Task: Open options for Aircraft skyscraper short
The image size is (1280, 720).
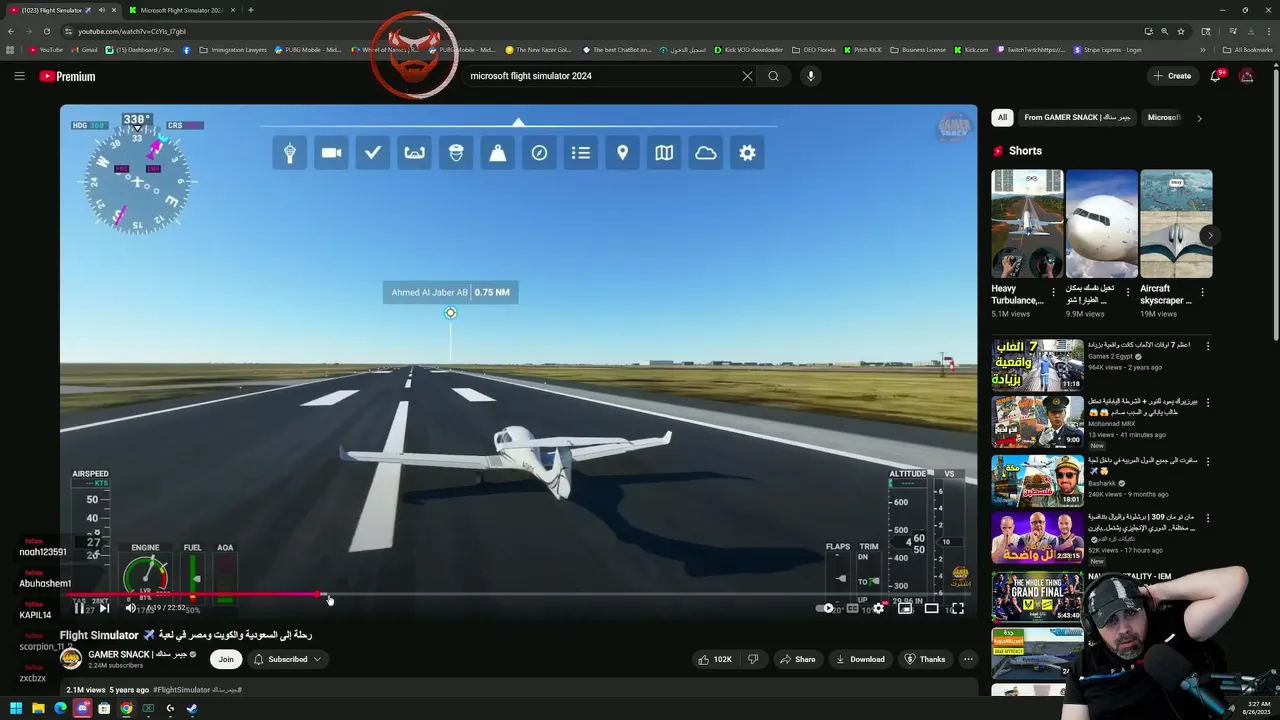Action: click(1202, 293)
